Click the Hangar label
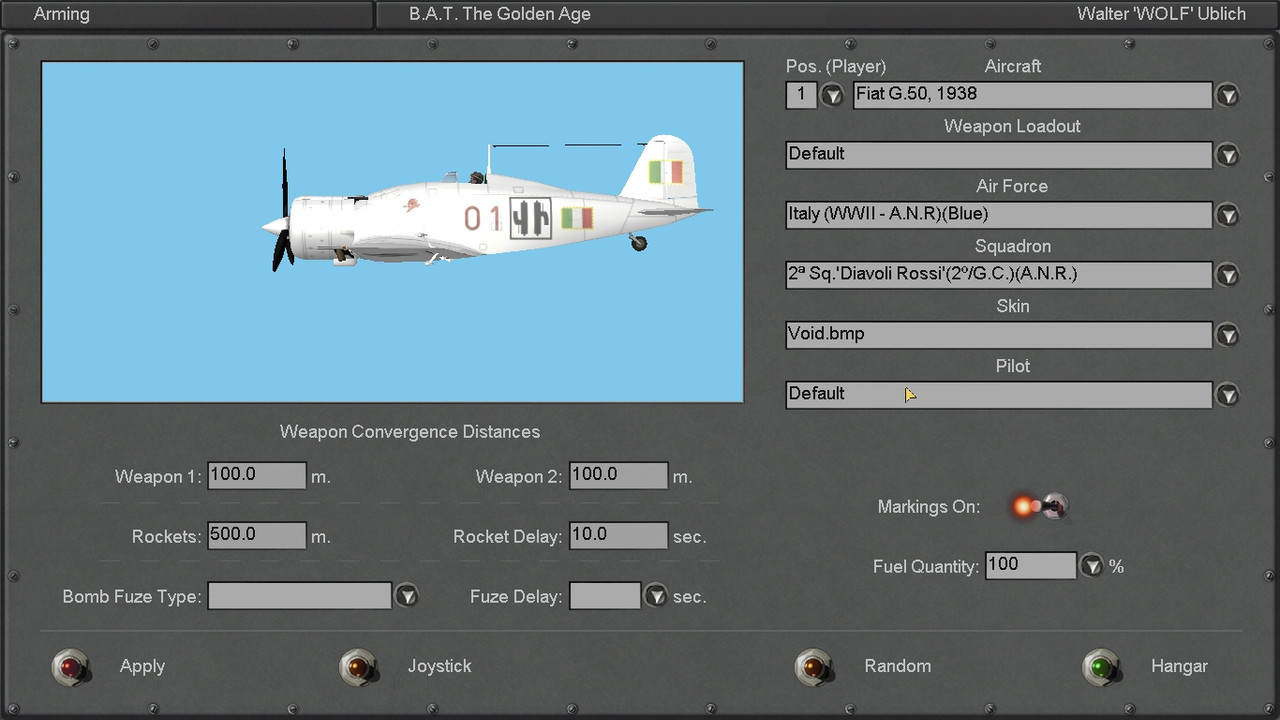Screen dimensions: 1280x720 (x=1179, y=666)
